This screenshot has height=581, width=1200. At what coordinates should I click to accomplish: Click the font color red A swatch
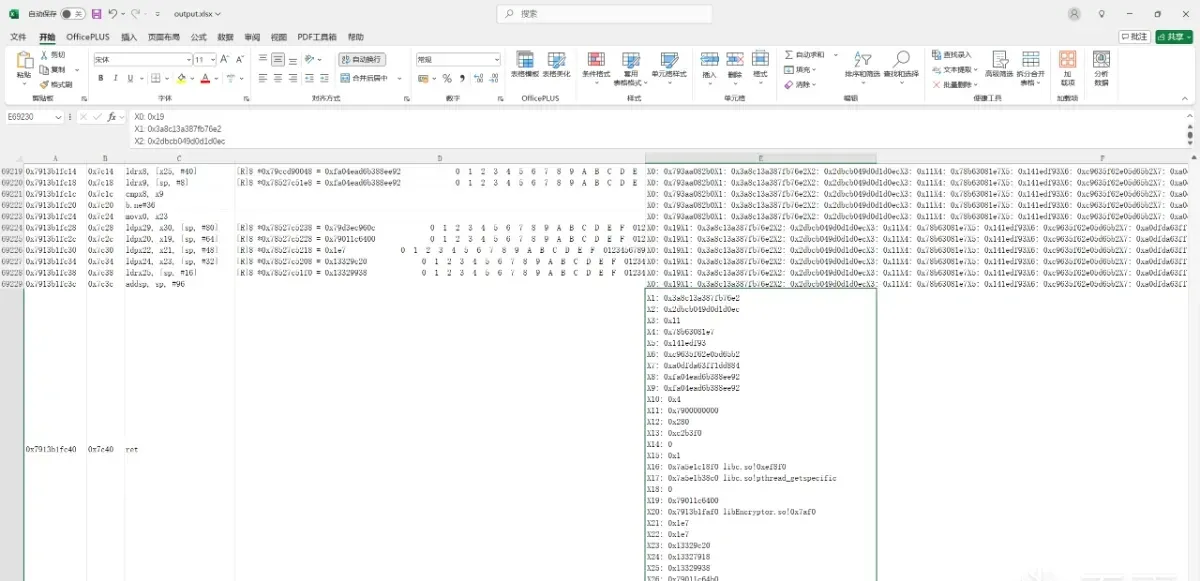click(x=205, y=78)
